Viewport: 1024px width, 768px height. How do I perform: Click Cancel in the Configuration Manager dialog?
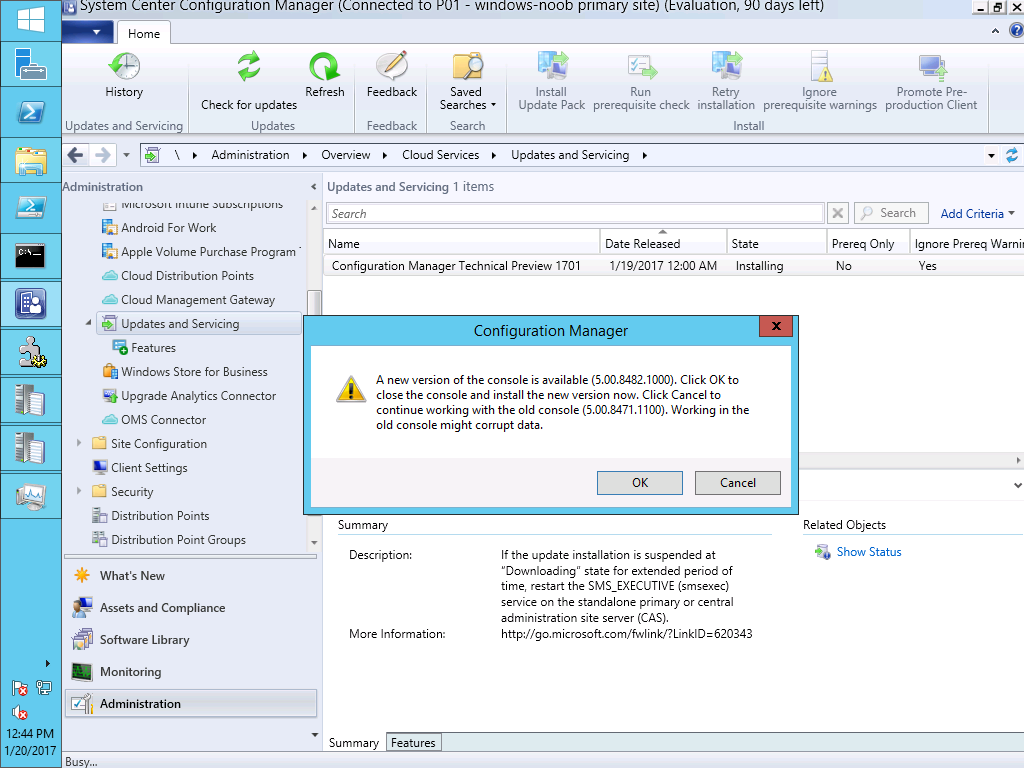[x=738, y=483]
